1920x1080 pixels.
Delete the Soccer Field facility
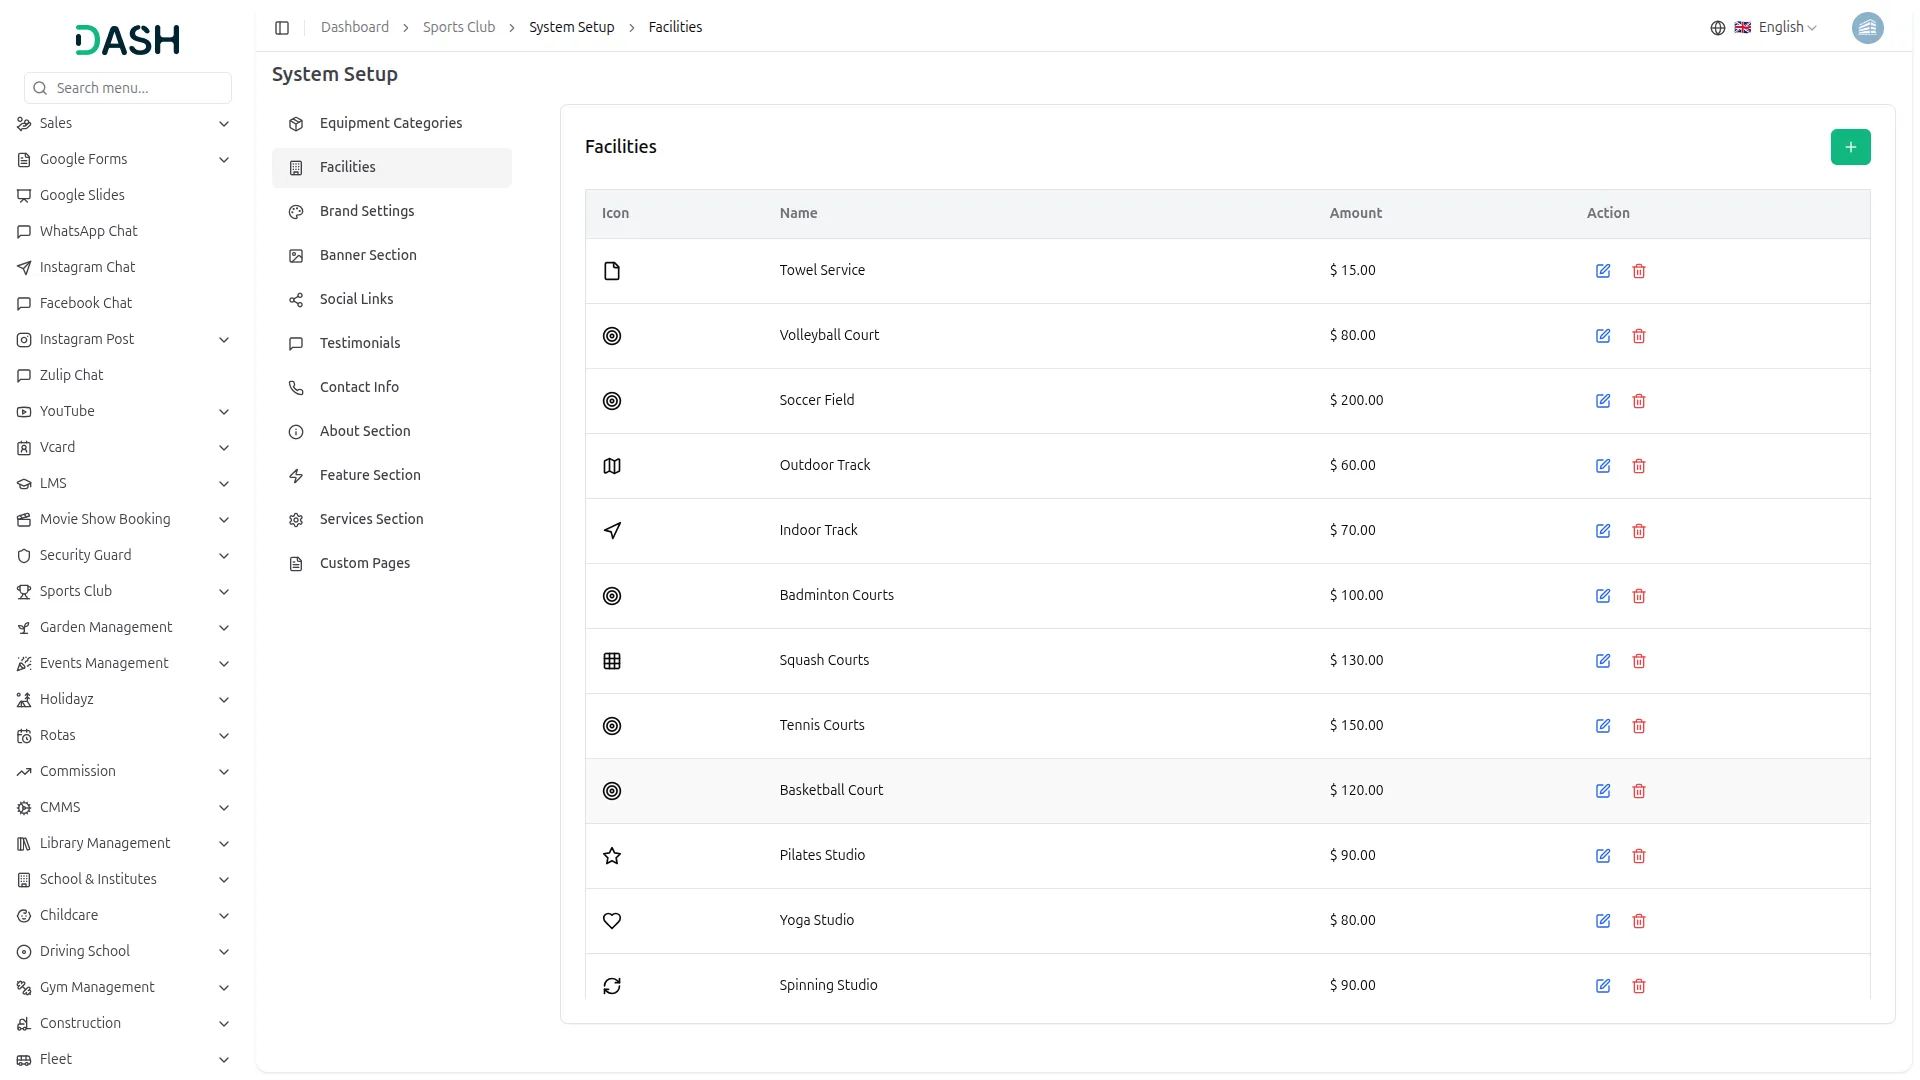click(x=1638, y=401)
